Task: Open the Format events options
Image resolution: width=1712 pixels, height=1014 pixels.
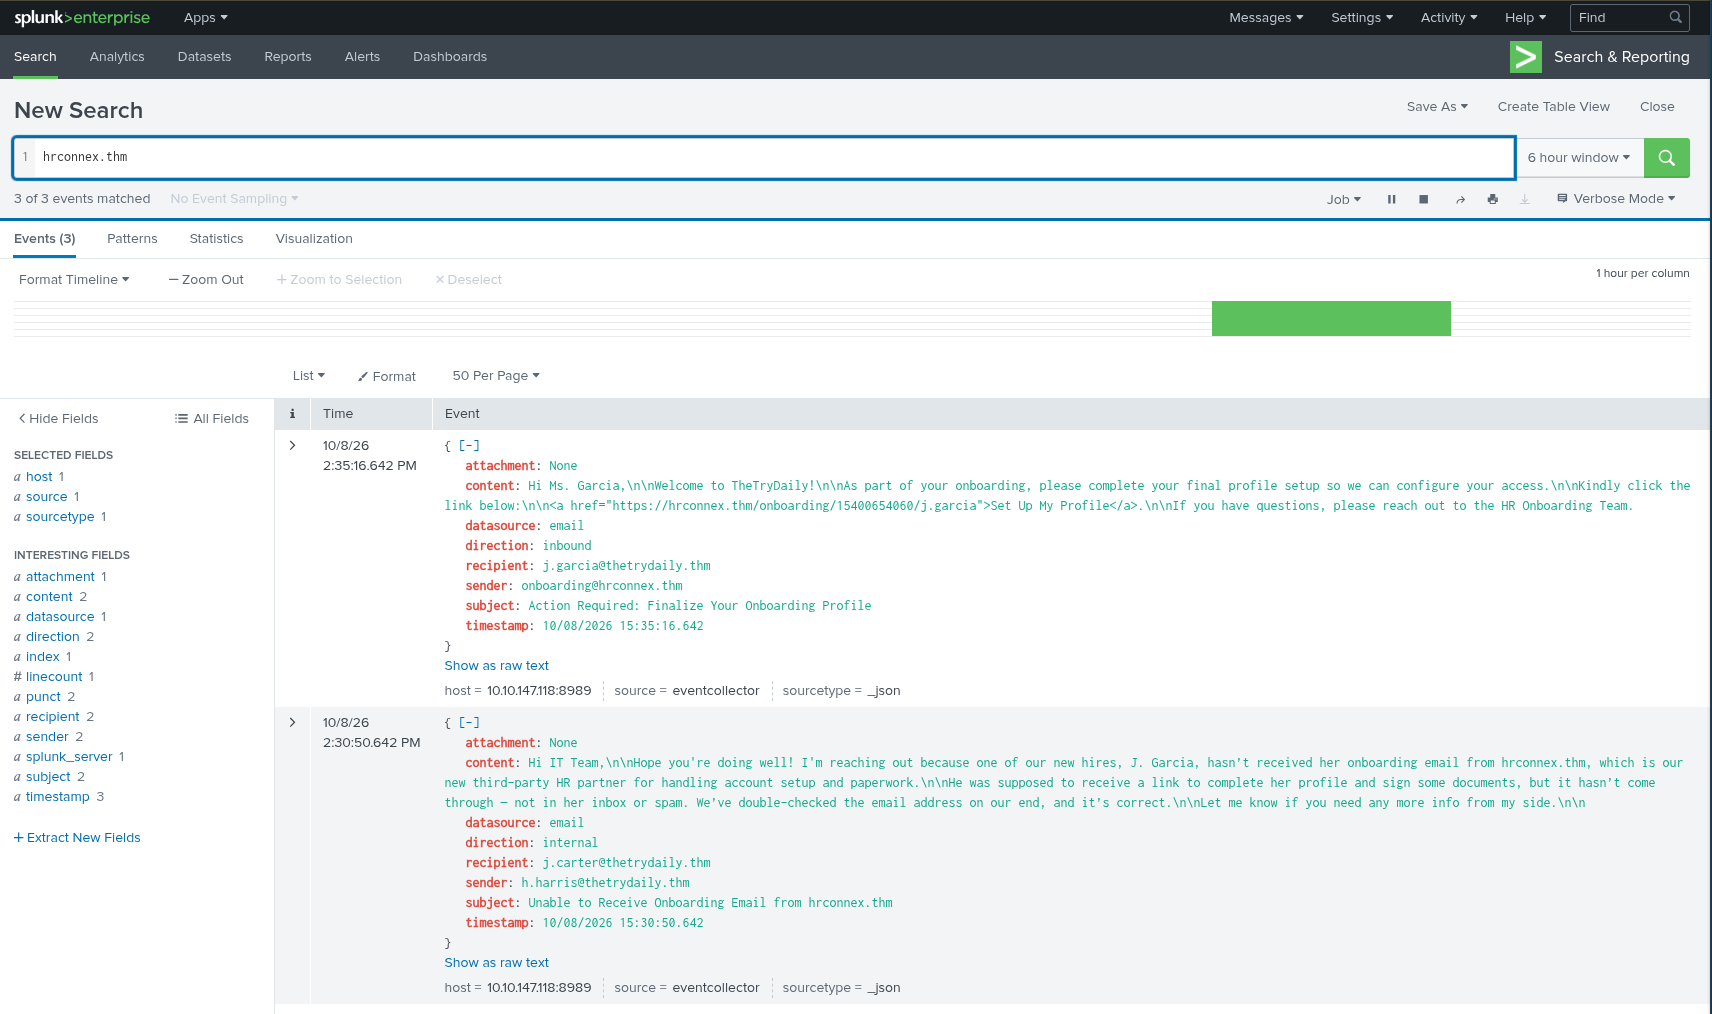Action: [387, 376]
